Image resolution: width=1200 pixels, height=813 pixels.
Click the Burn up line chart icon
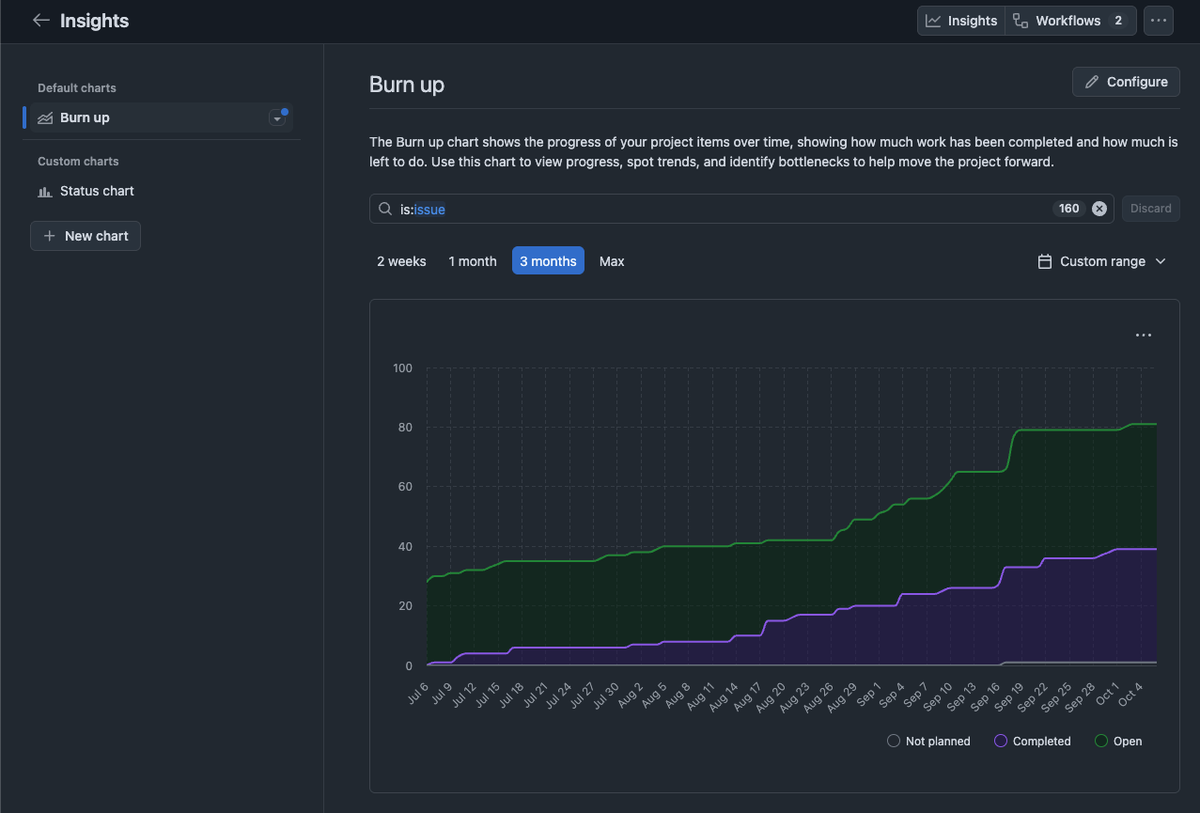(x=45, y=118)
